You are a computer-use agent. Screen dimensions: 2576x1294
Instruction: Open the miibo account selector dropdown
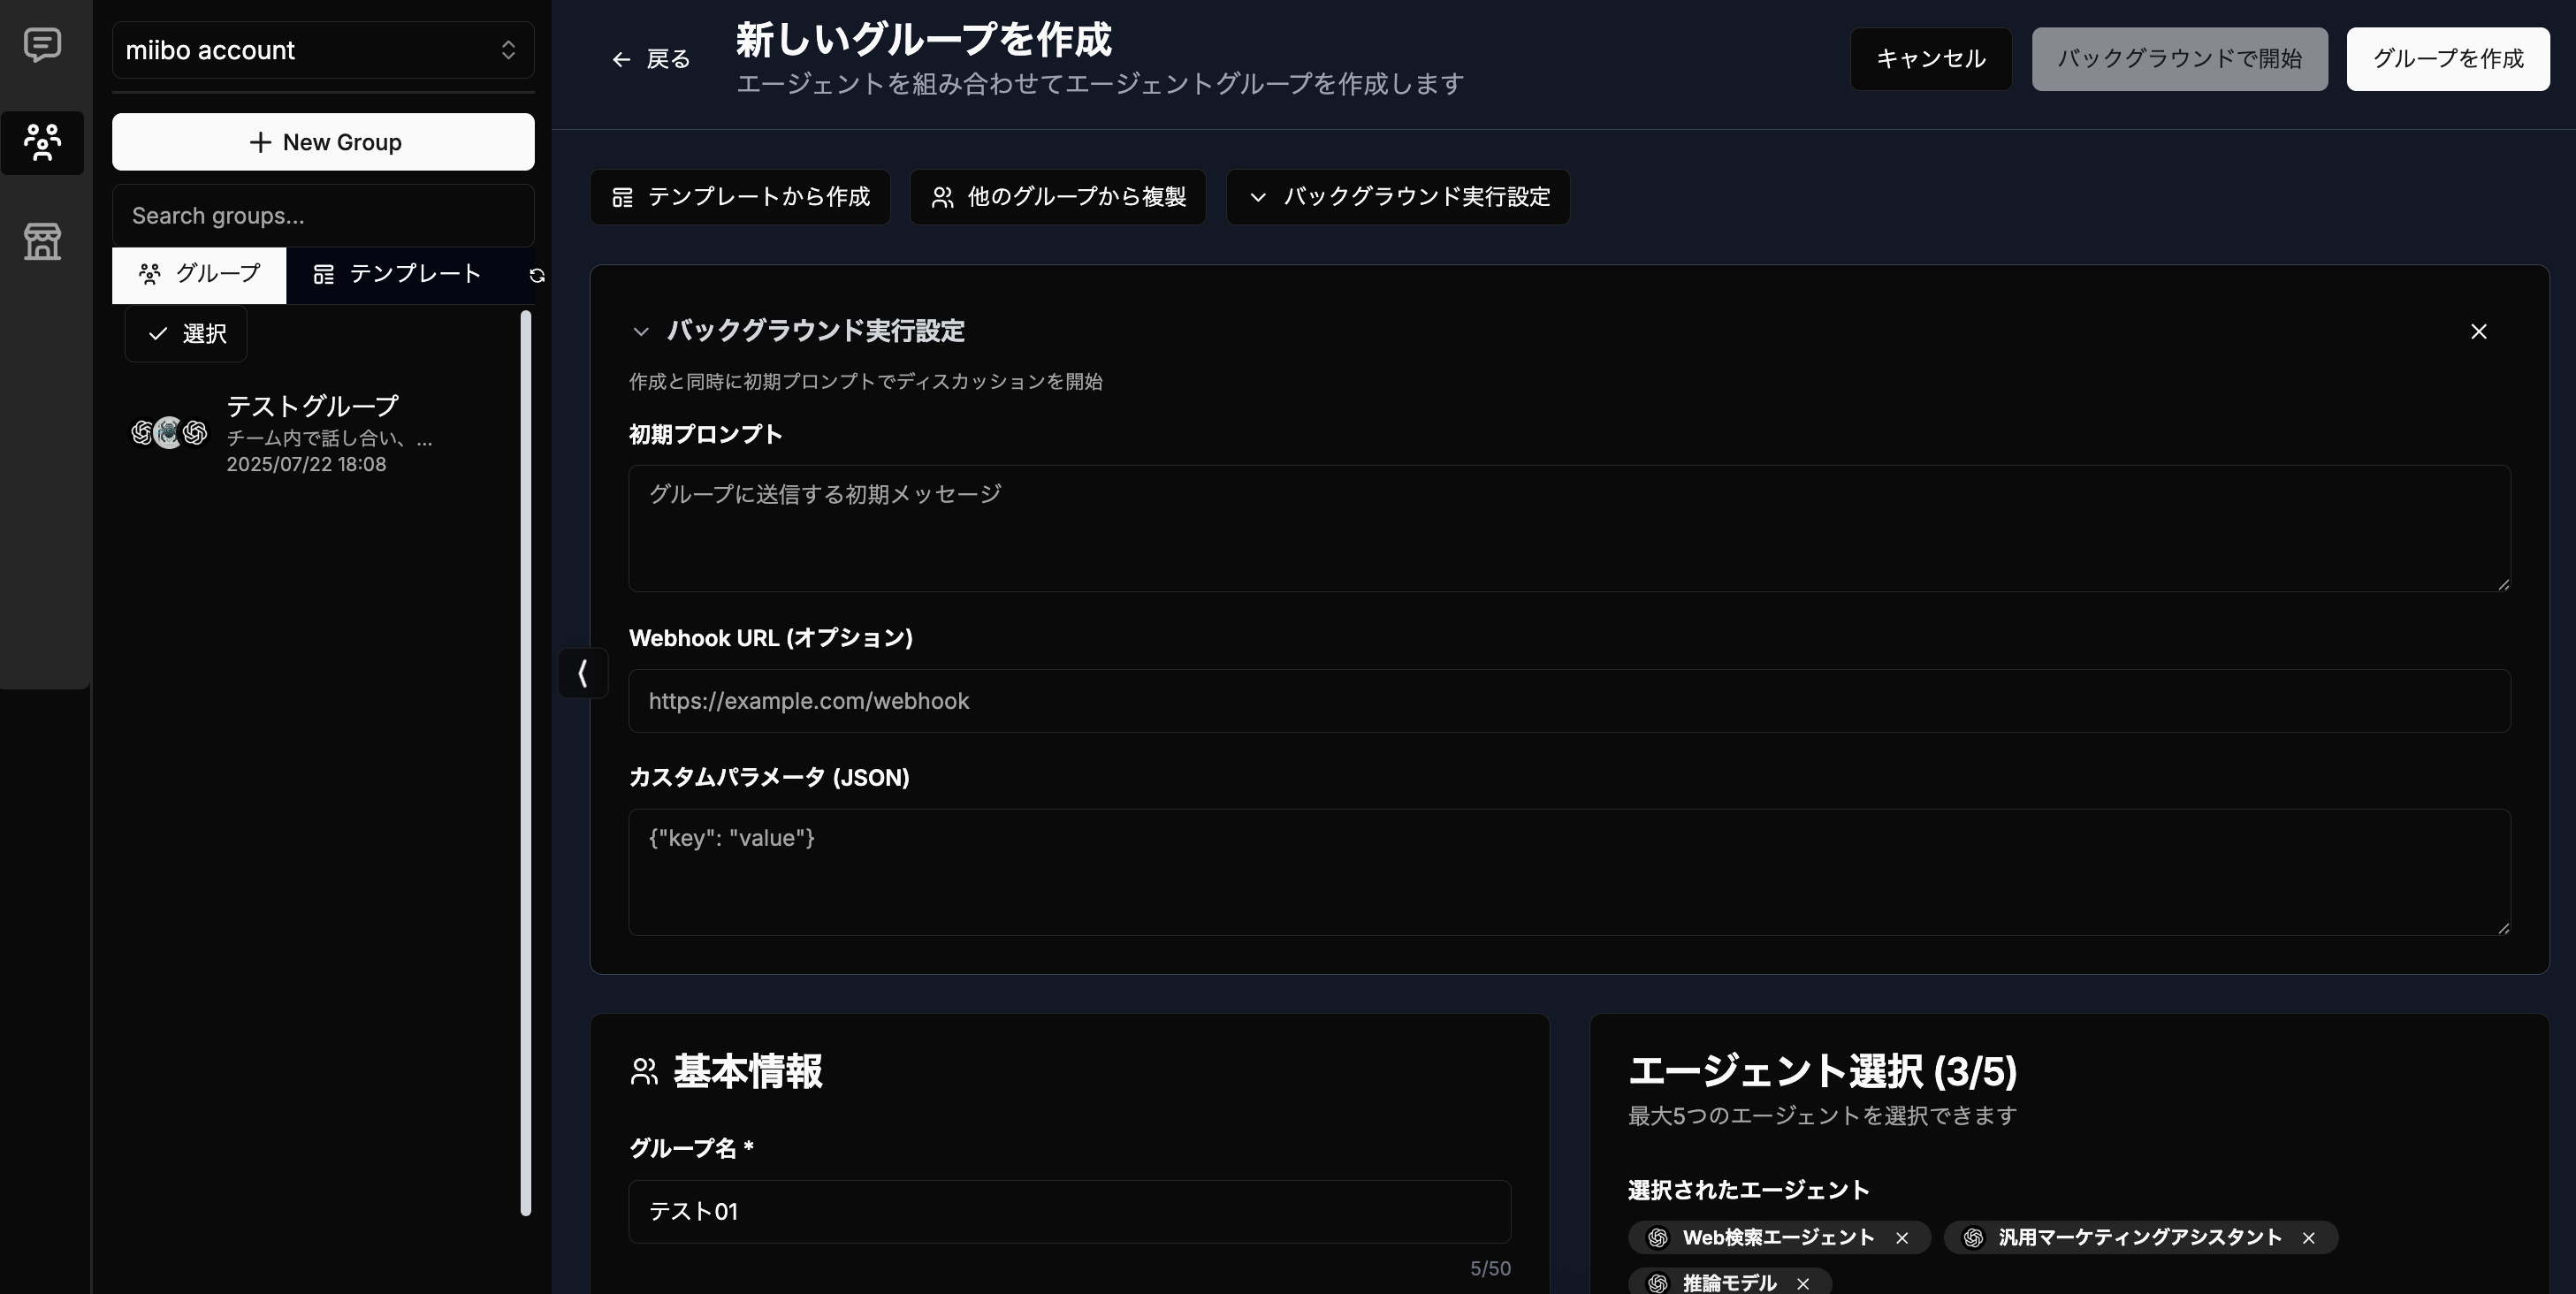point(323,50)
